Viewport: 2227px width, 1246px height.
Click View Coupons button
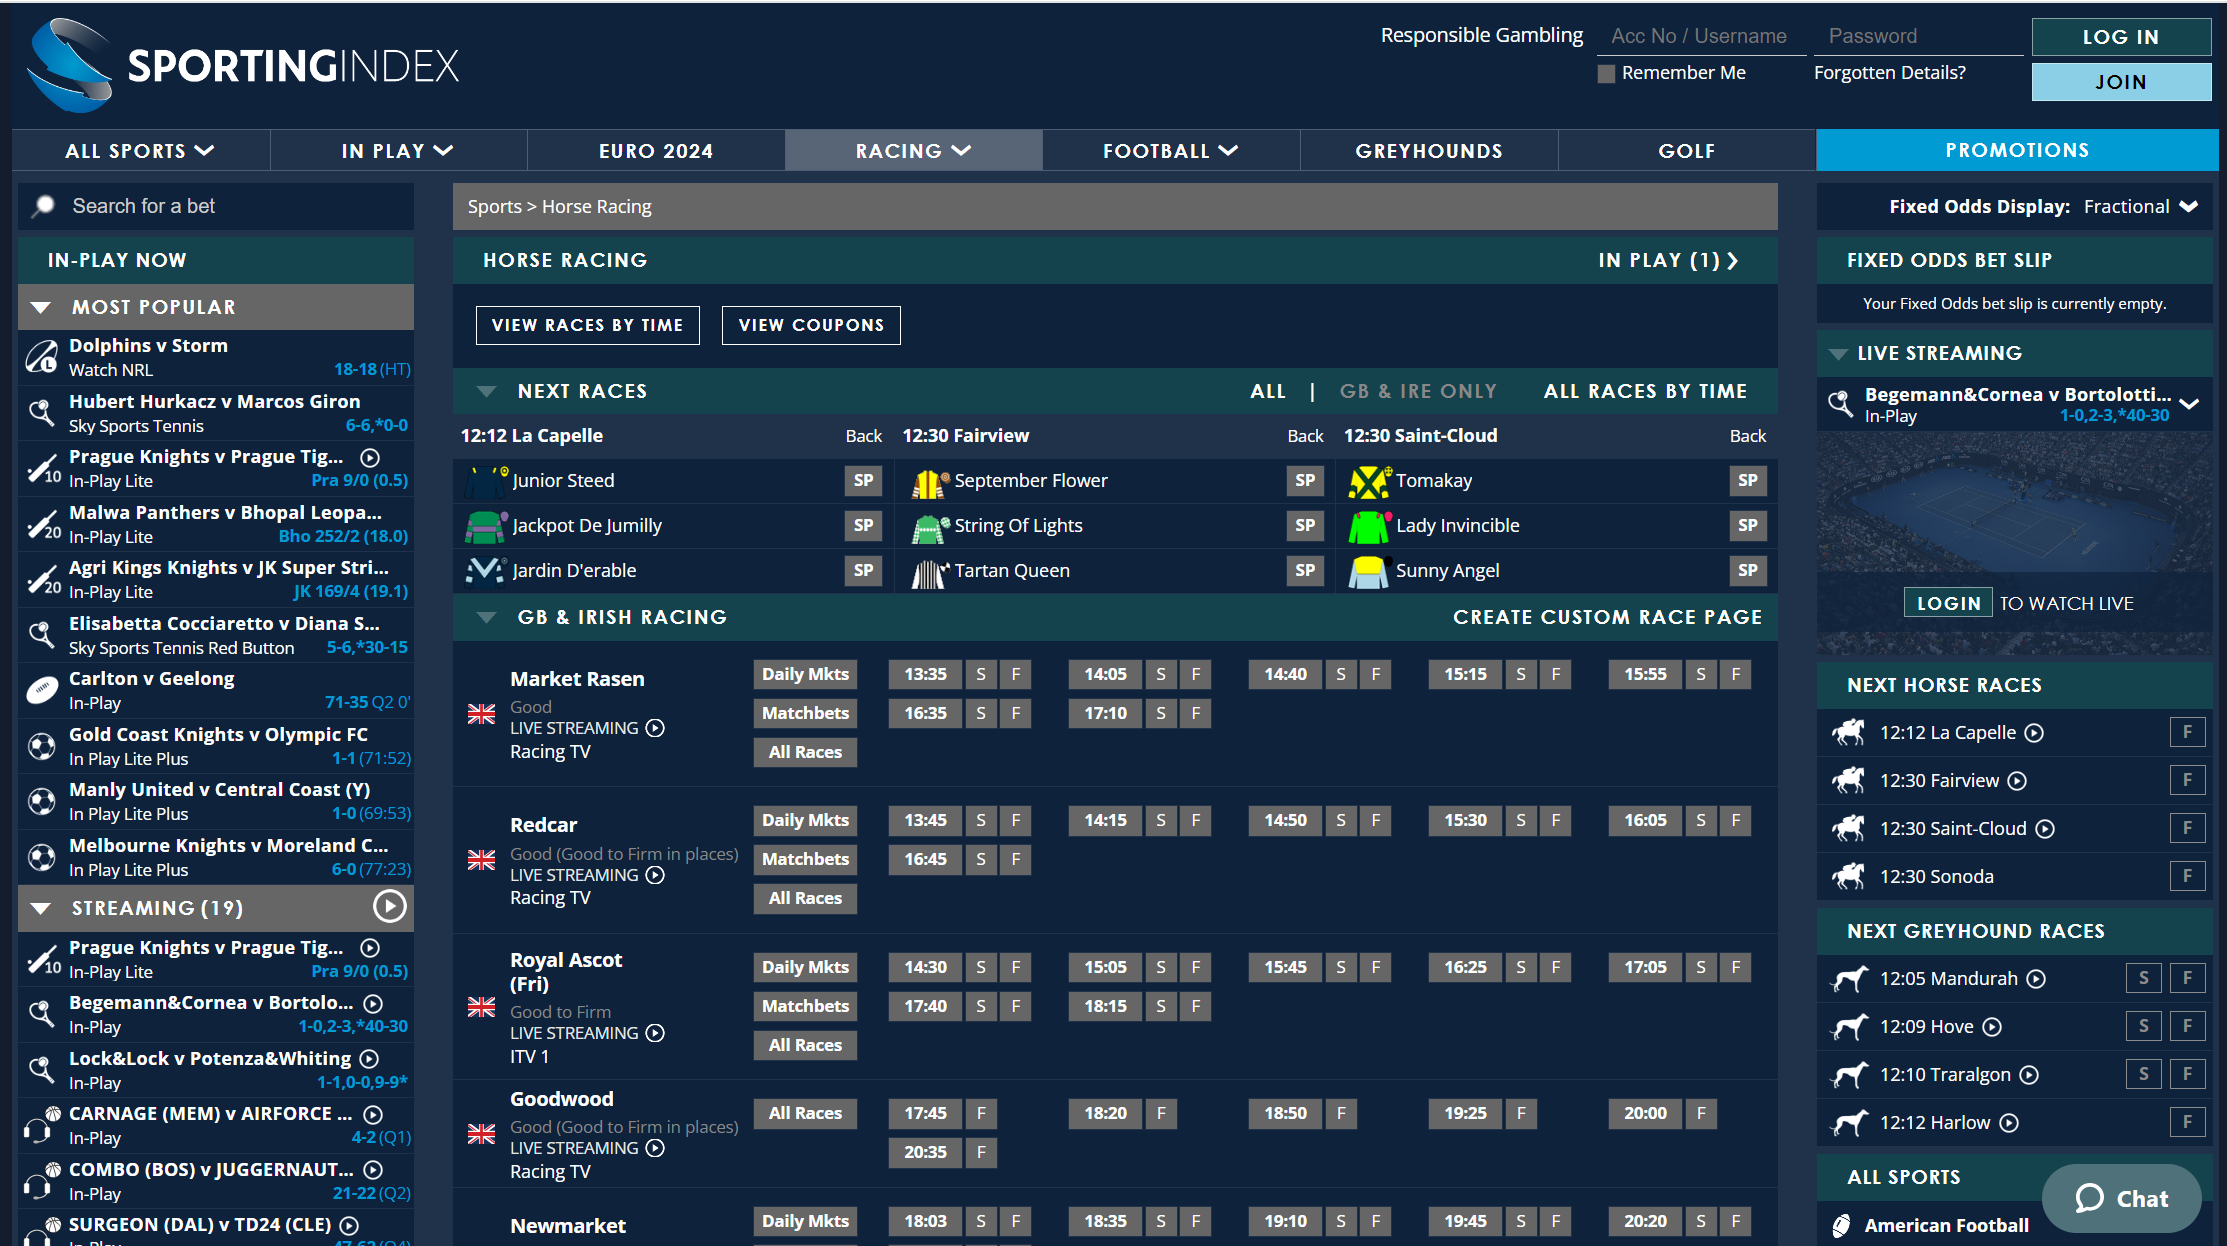[810, 325]
